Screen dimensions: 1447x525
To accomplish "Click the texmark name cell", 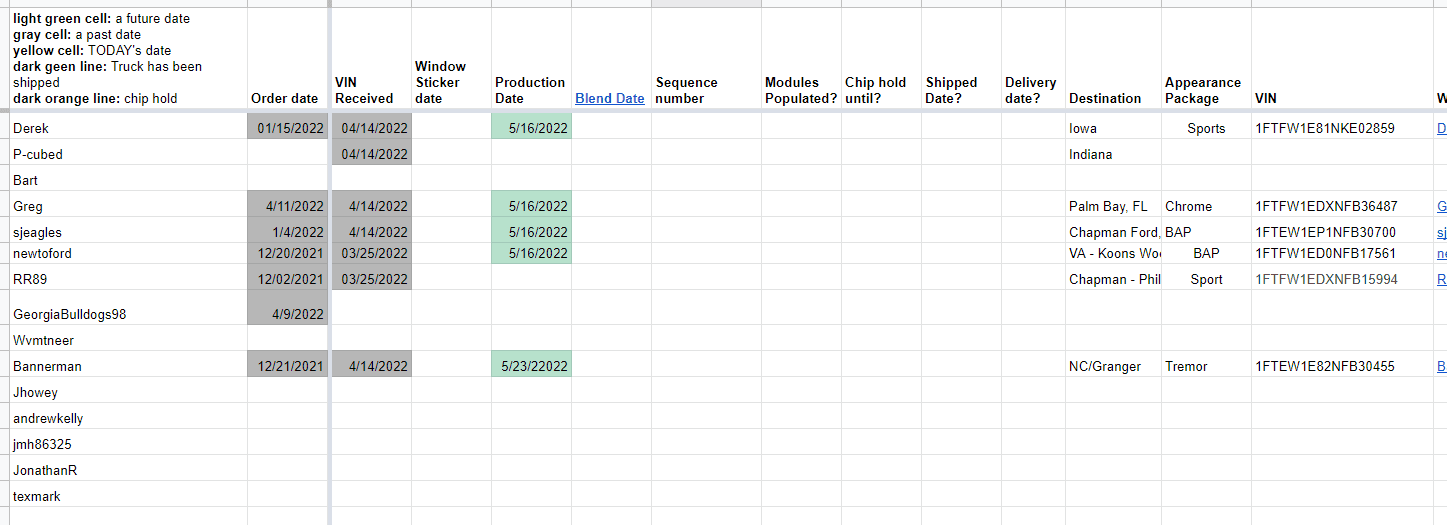I will coord(36,496).
